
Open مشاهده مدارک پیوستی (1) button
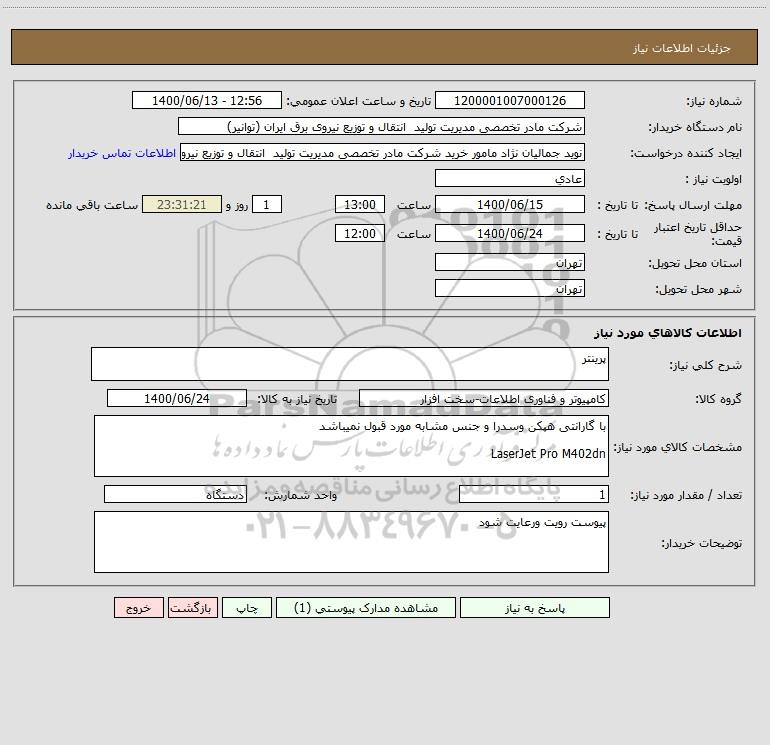(366, 608)
